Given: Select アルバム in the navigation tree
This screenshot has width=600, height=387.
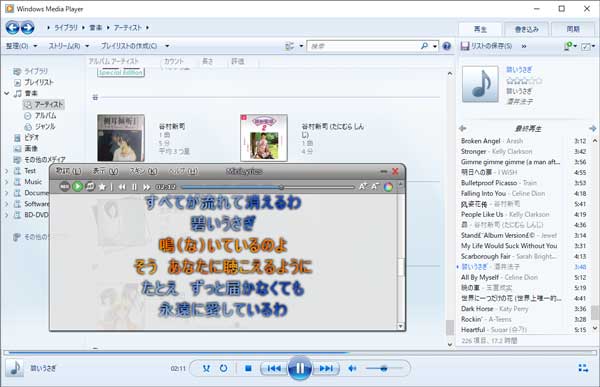Looking at the screenshot, I should pos(40,115).
